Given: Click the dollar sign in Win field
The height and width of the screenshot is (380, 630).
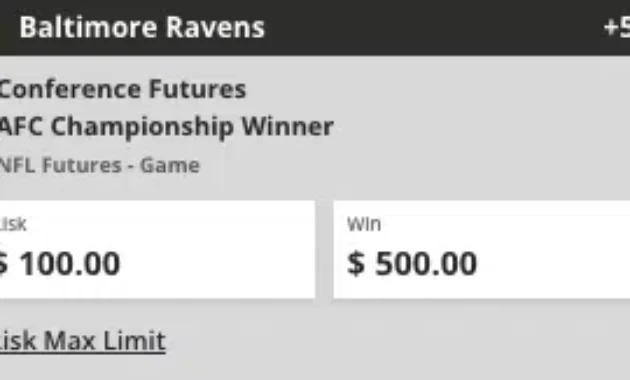Looking at the screenshot, I should click(356, 264).
